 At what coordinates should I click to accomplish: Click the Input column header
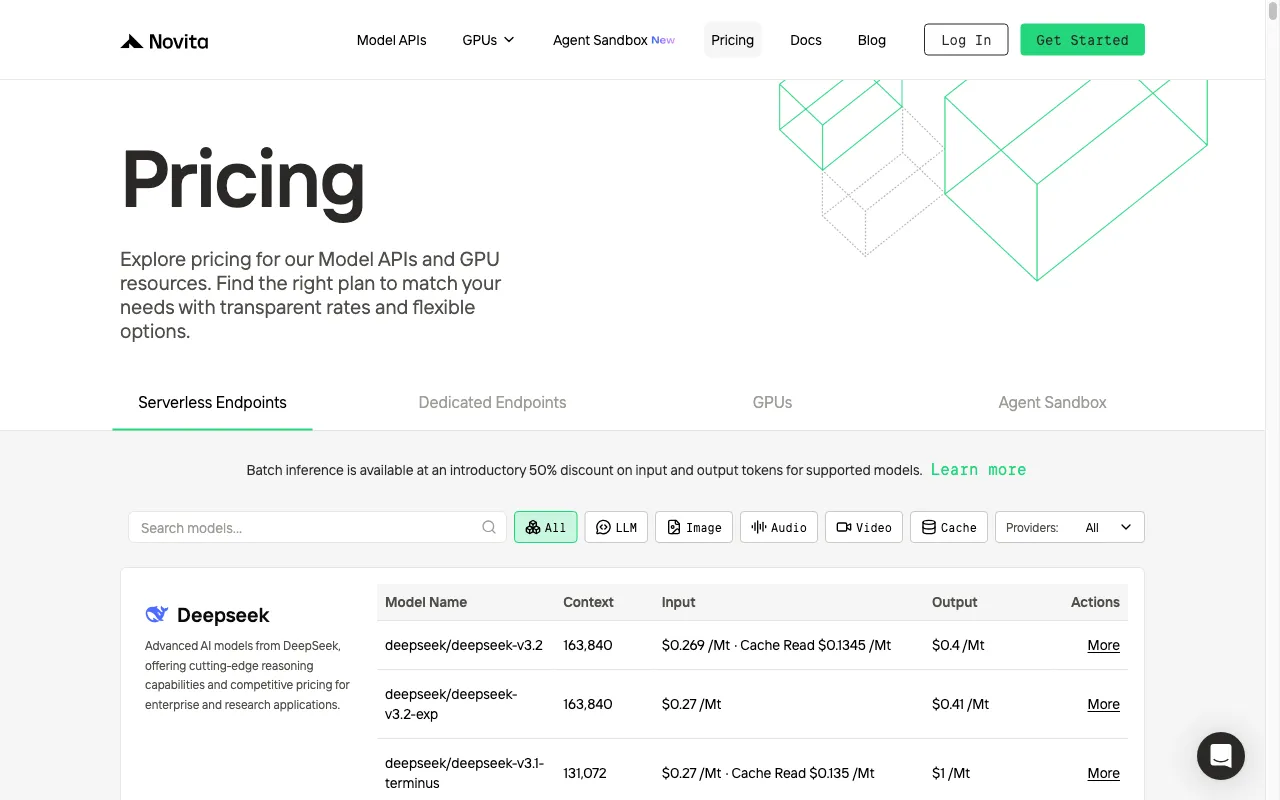click(x=678, y=602)
